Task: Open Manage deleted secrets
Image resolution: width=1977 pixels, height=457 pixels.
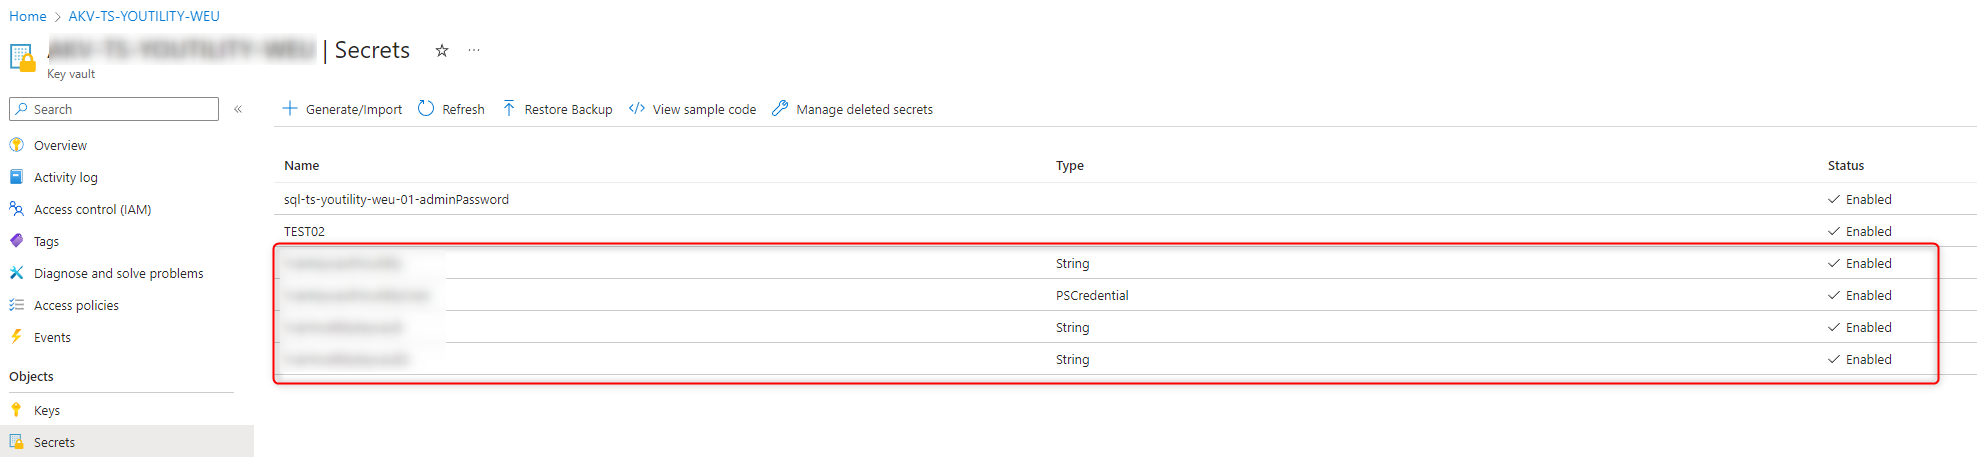Action: point(864,110)
